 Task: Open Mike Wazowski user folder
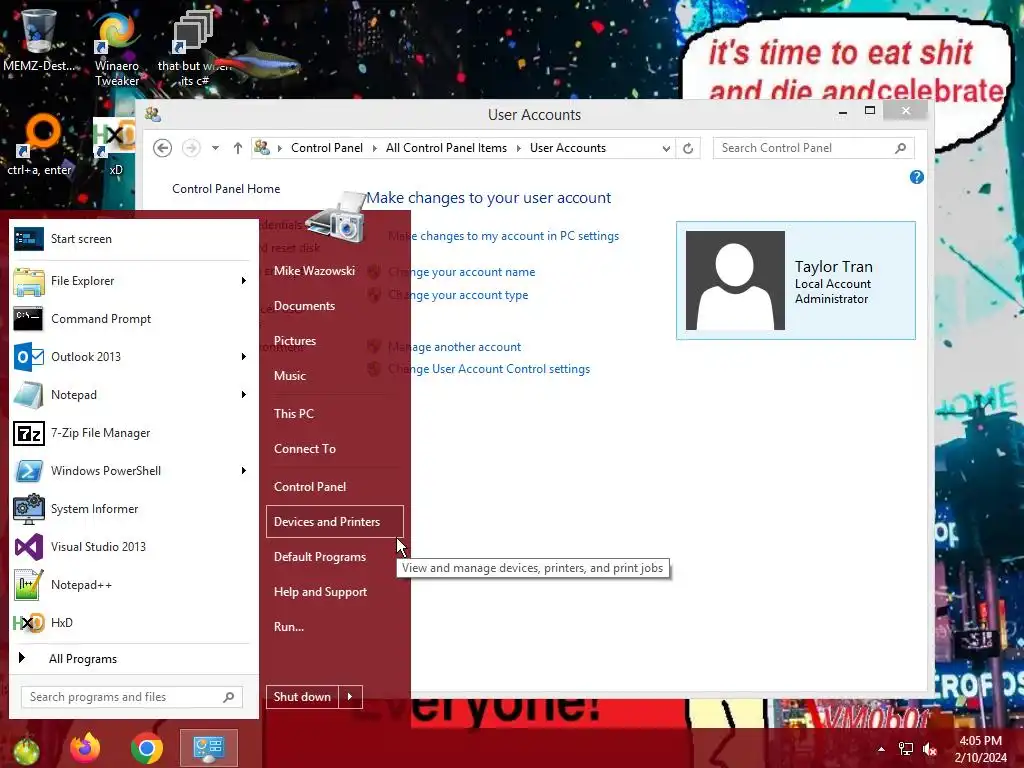[314, 270]
